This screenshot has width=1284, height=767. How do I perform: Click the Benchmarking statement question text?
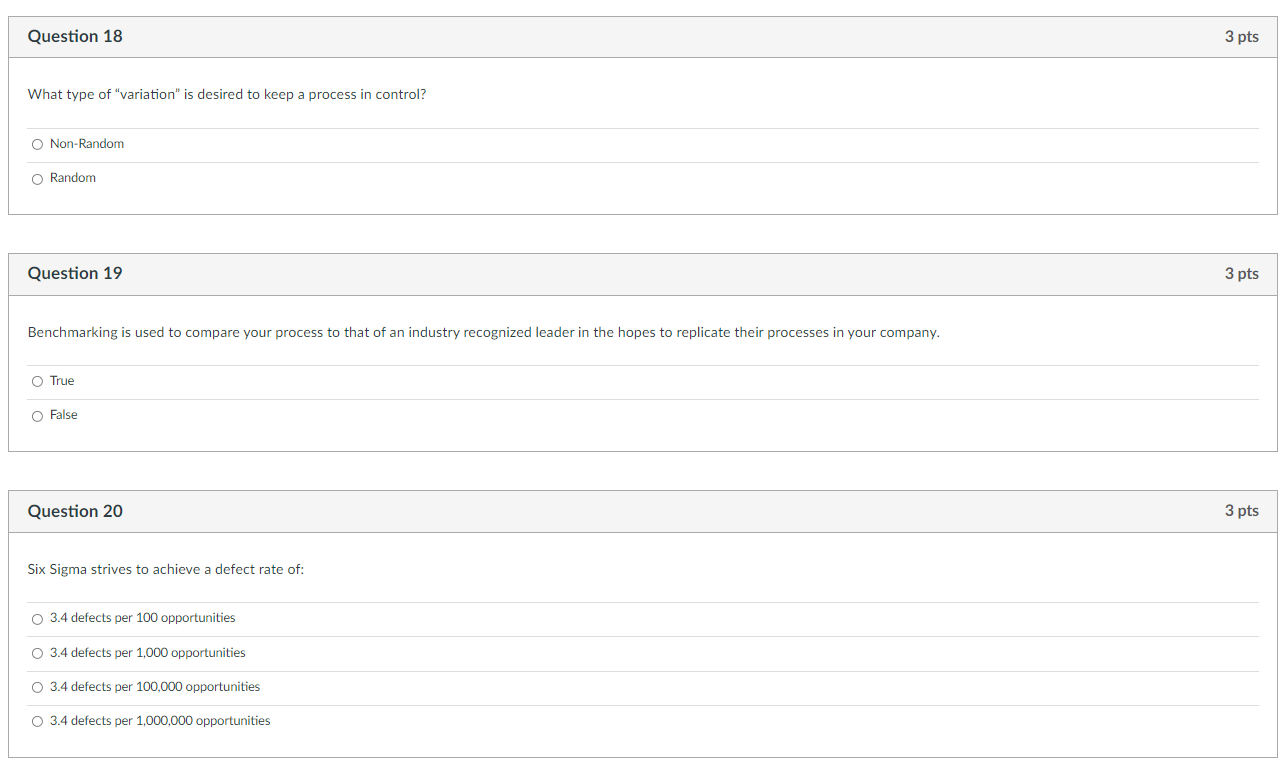click(484, 332)
